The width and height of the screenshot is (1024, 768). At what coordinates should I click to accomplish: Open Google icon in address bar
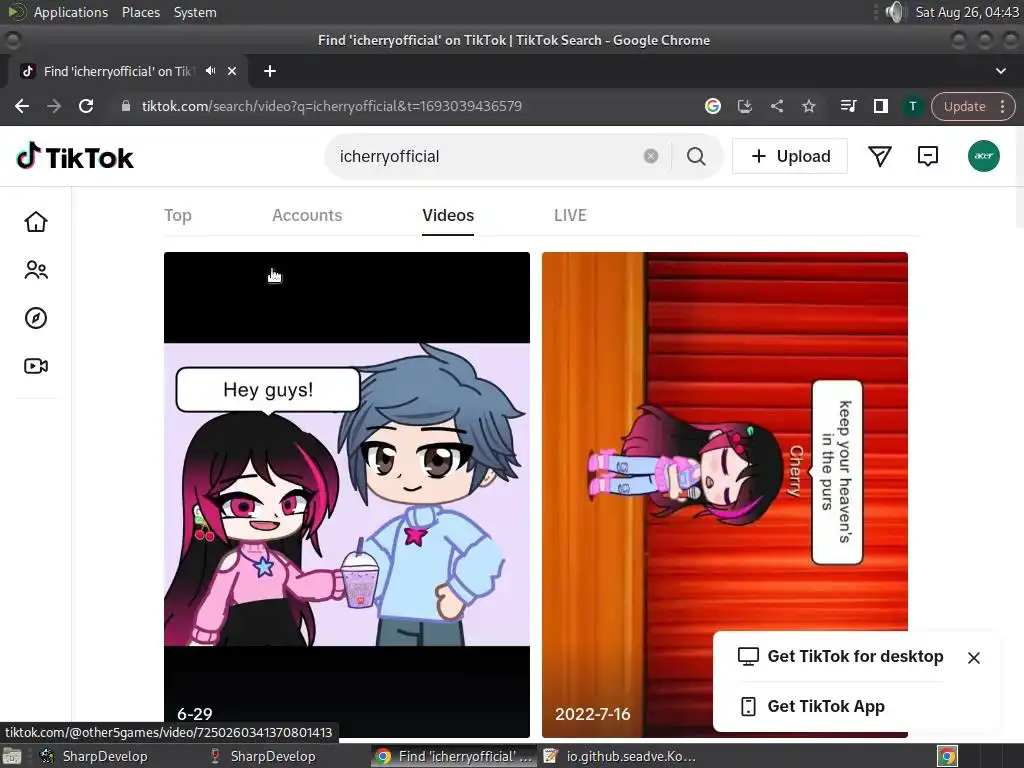point(712,106)
